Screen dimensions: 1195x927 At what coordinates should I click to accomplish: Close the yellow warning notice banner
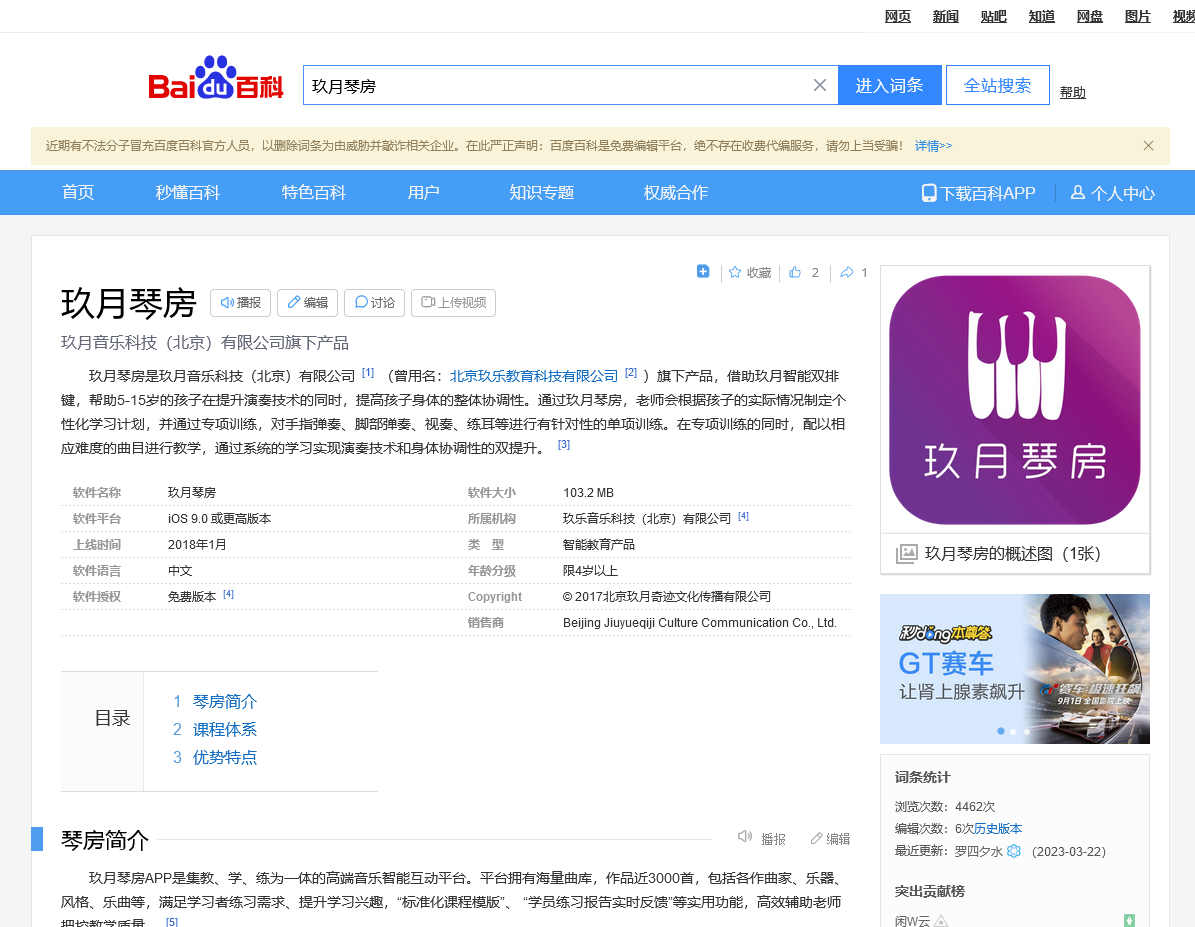point(1149,146)
